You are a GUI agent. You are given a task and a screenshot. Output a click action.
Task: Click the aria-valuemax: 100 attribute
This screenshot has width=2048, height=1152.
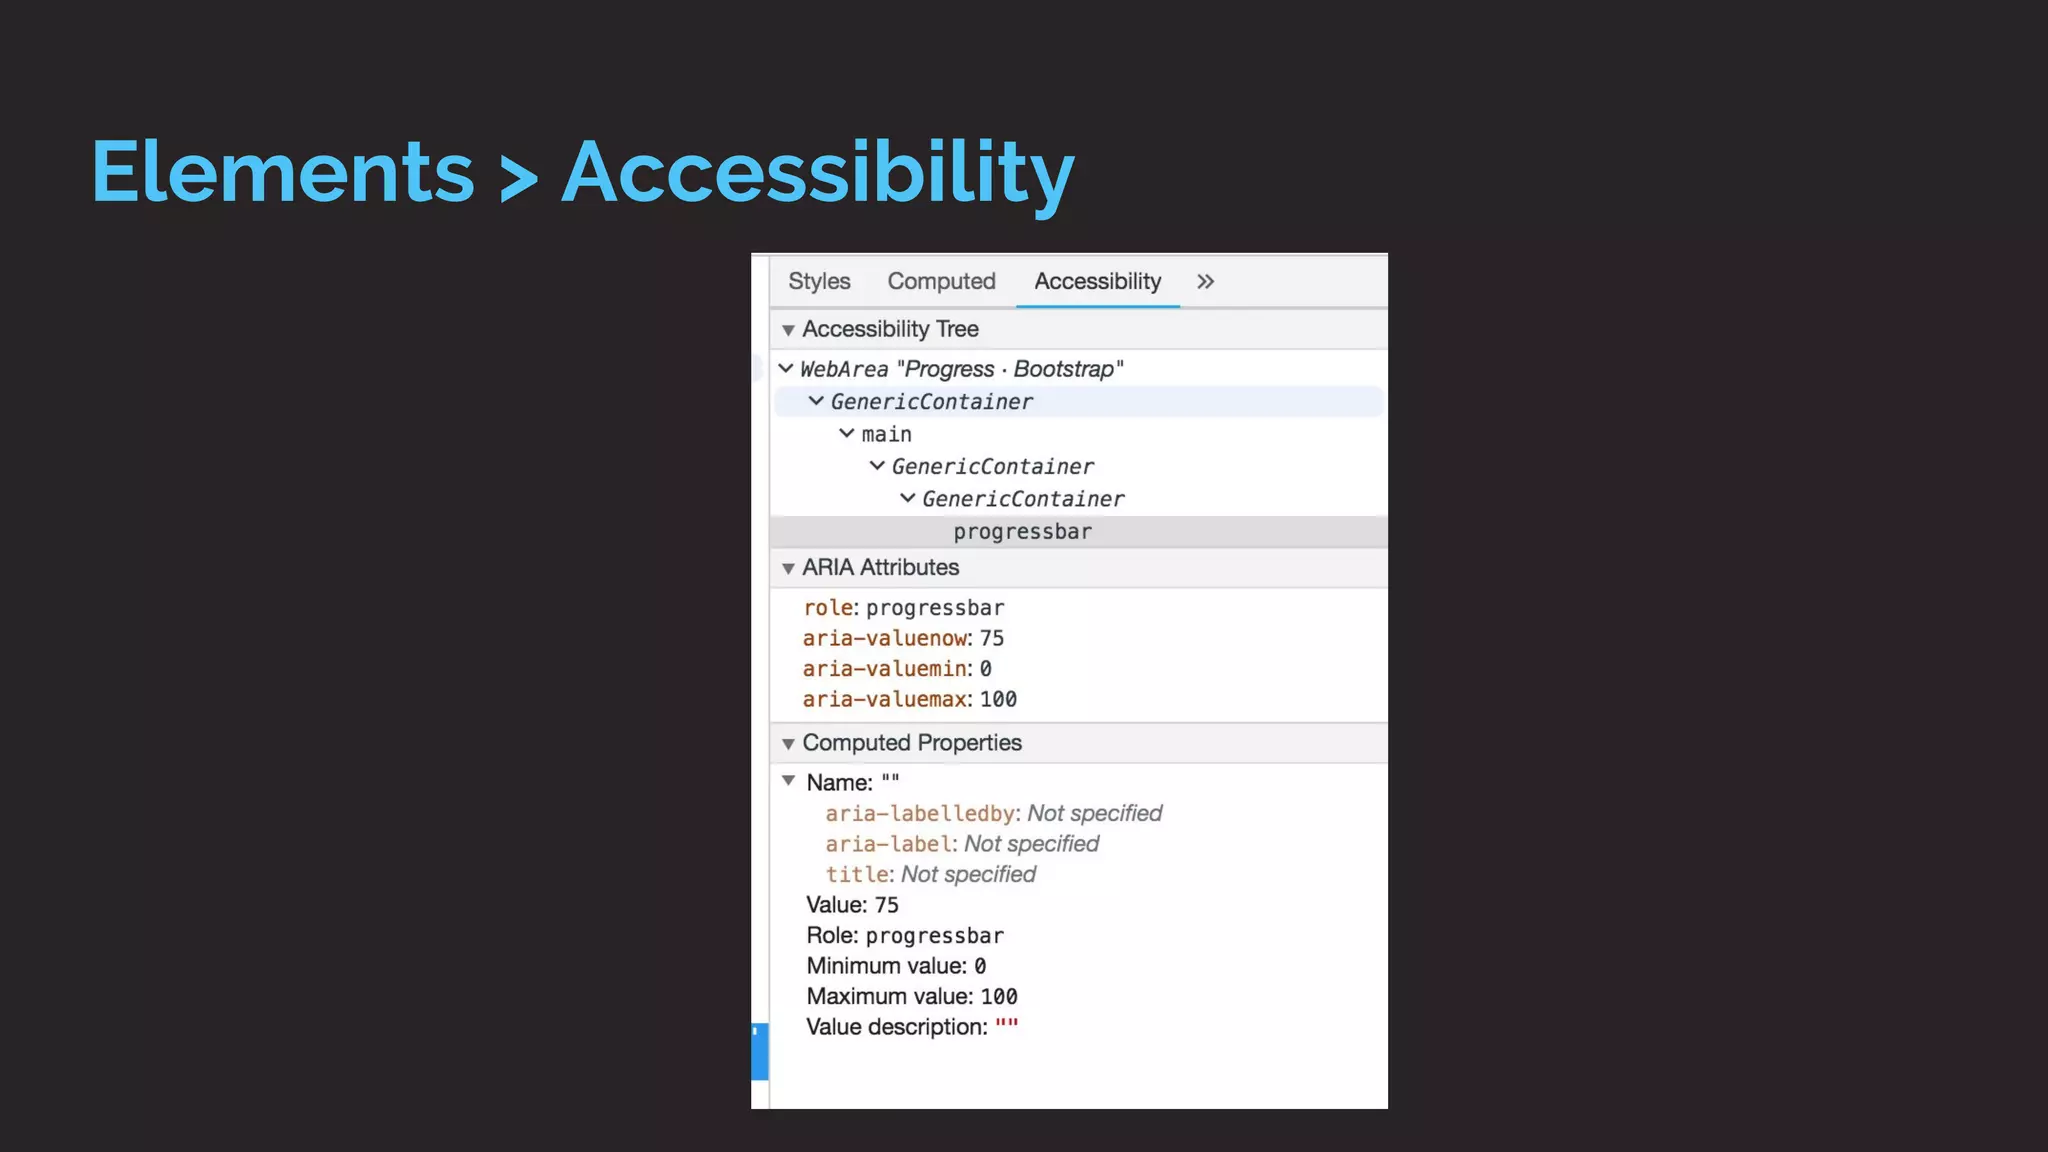(x=910, y=699)
